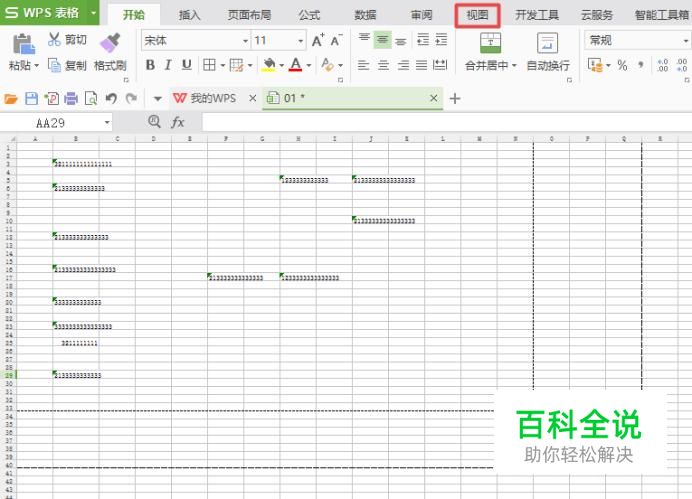Click the red font color icon
692x499 pixels.
point(296,65)
